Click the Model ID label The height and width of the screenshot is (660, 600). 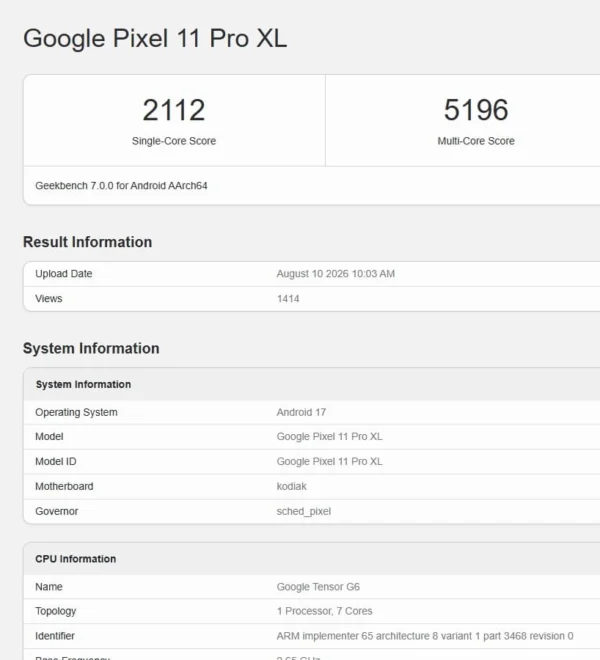pyautogui.click(x=56, y=461)
